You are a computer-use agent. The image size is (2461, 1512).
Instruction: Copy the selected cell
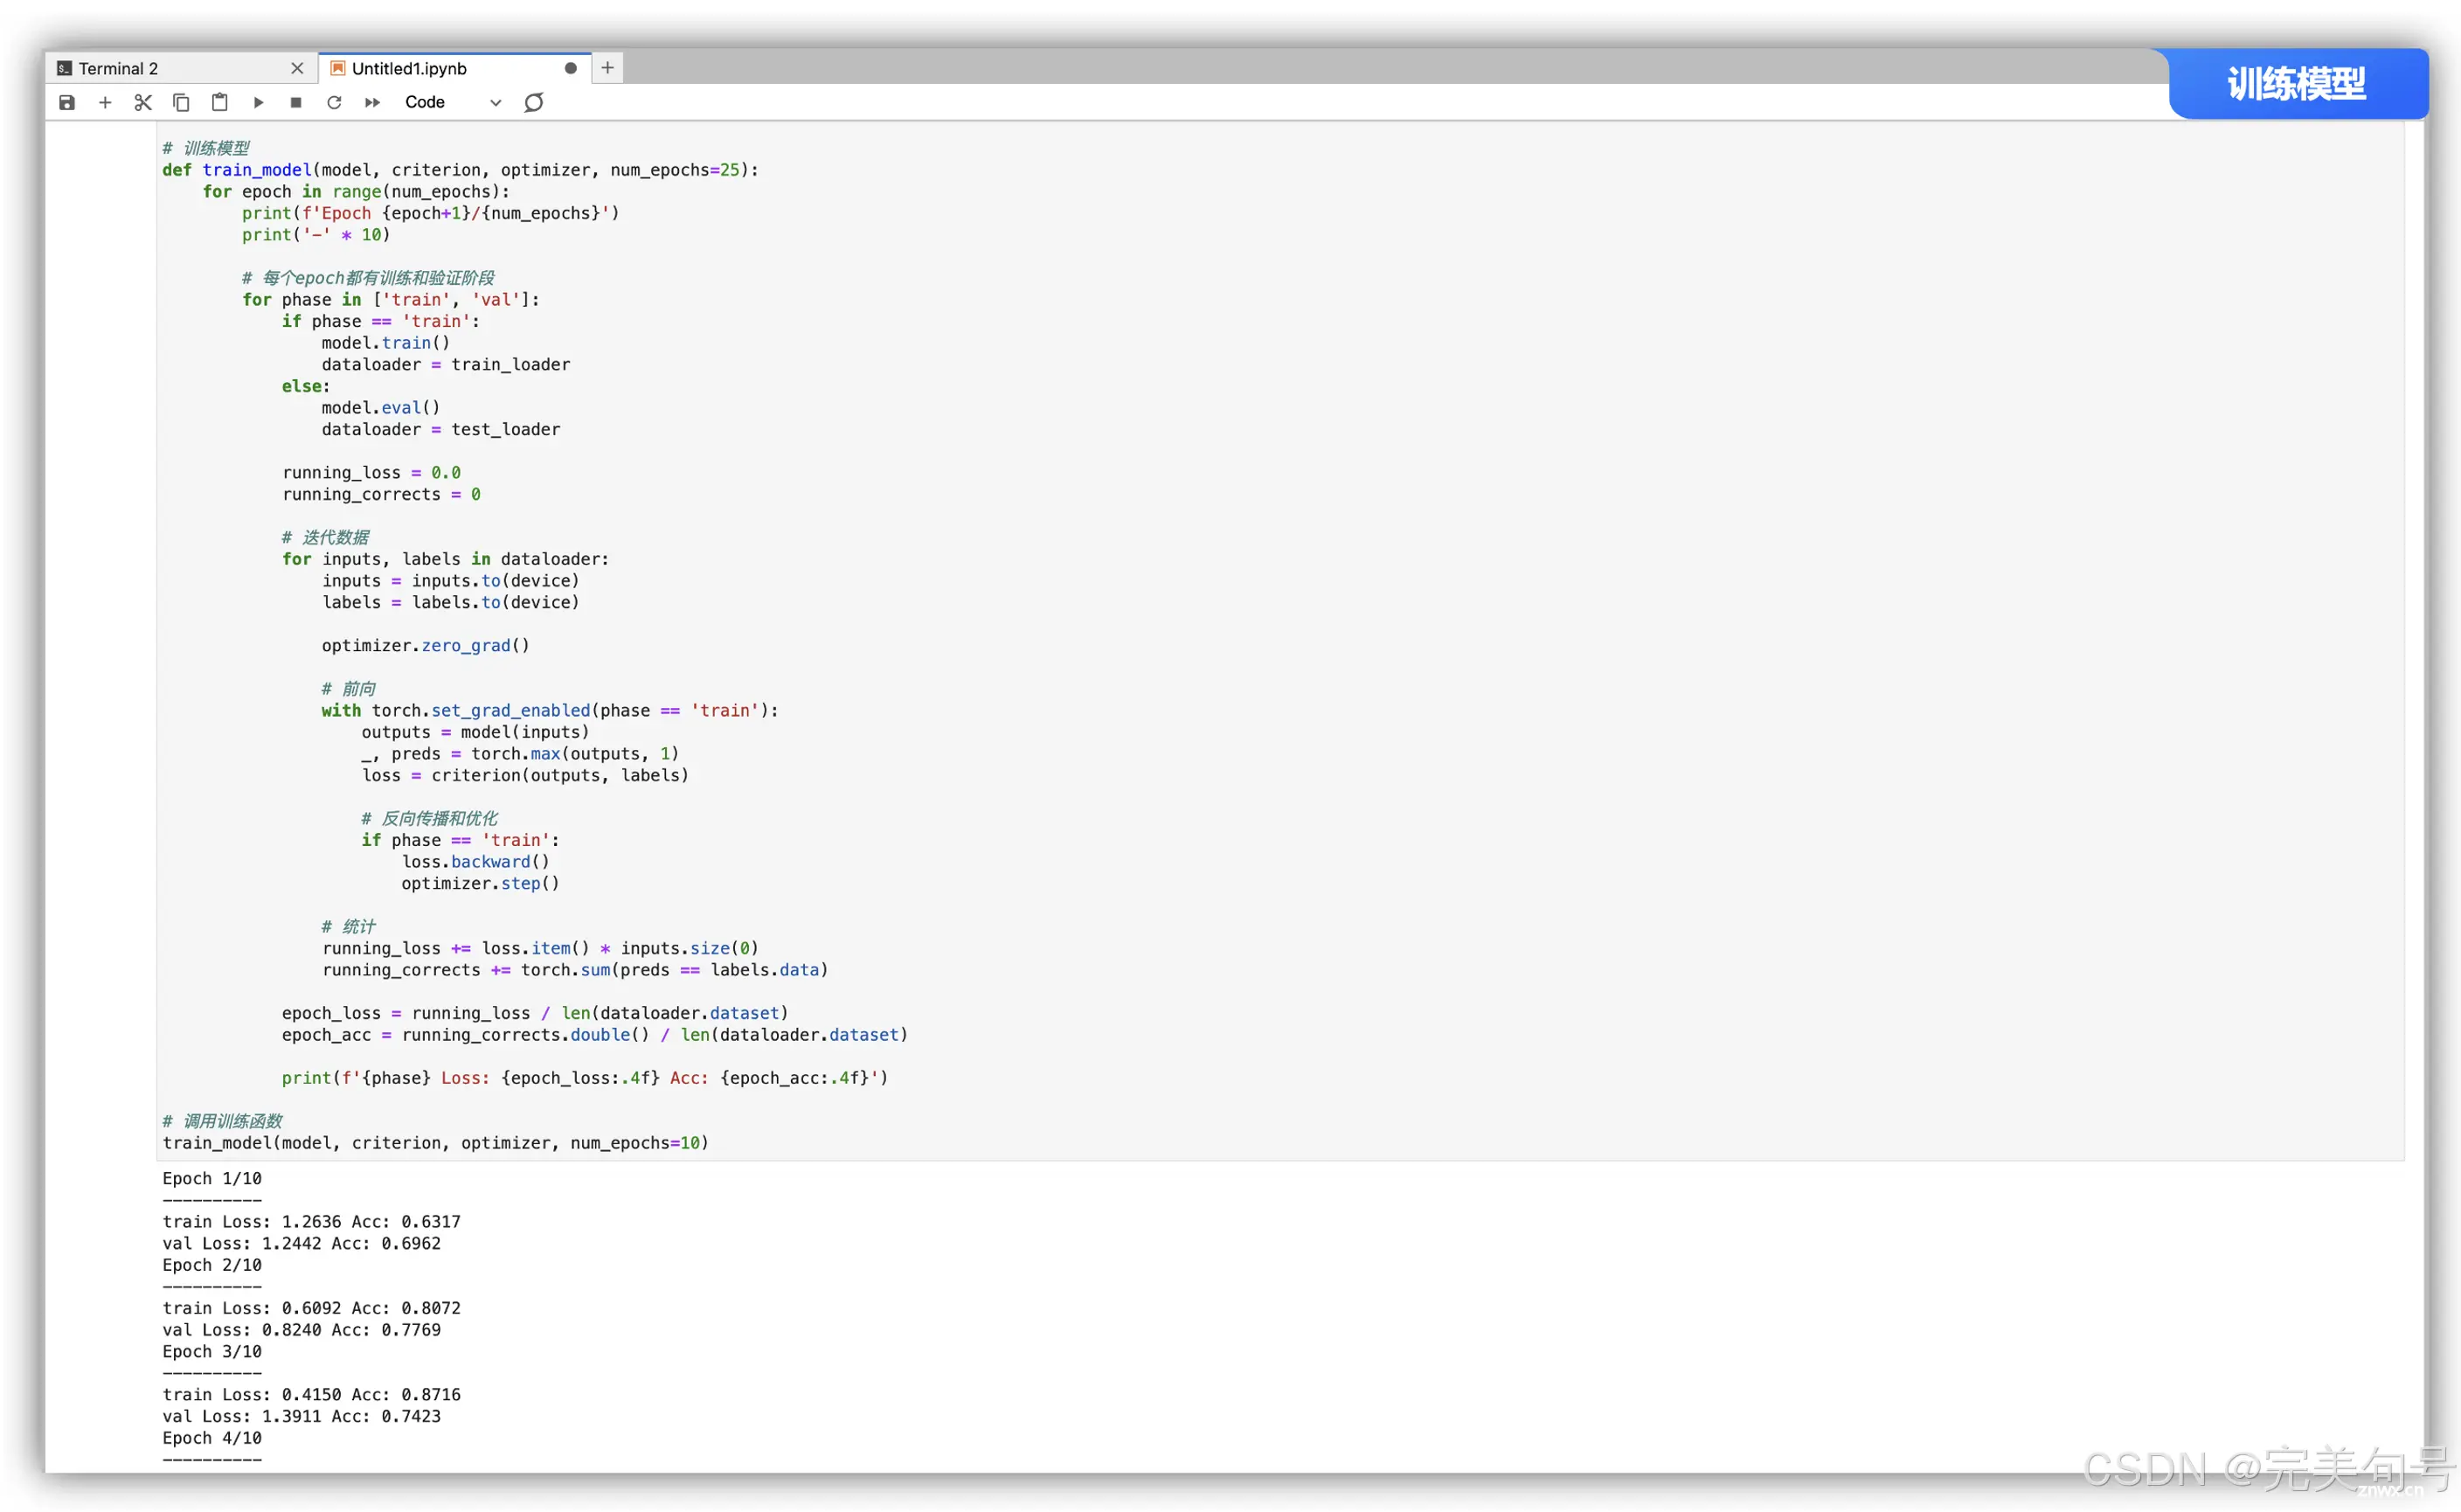181,102
